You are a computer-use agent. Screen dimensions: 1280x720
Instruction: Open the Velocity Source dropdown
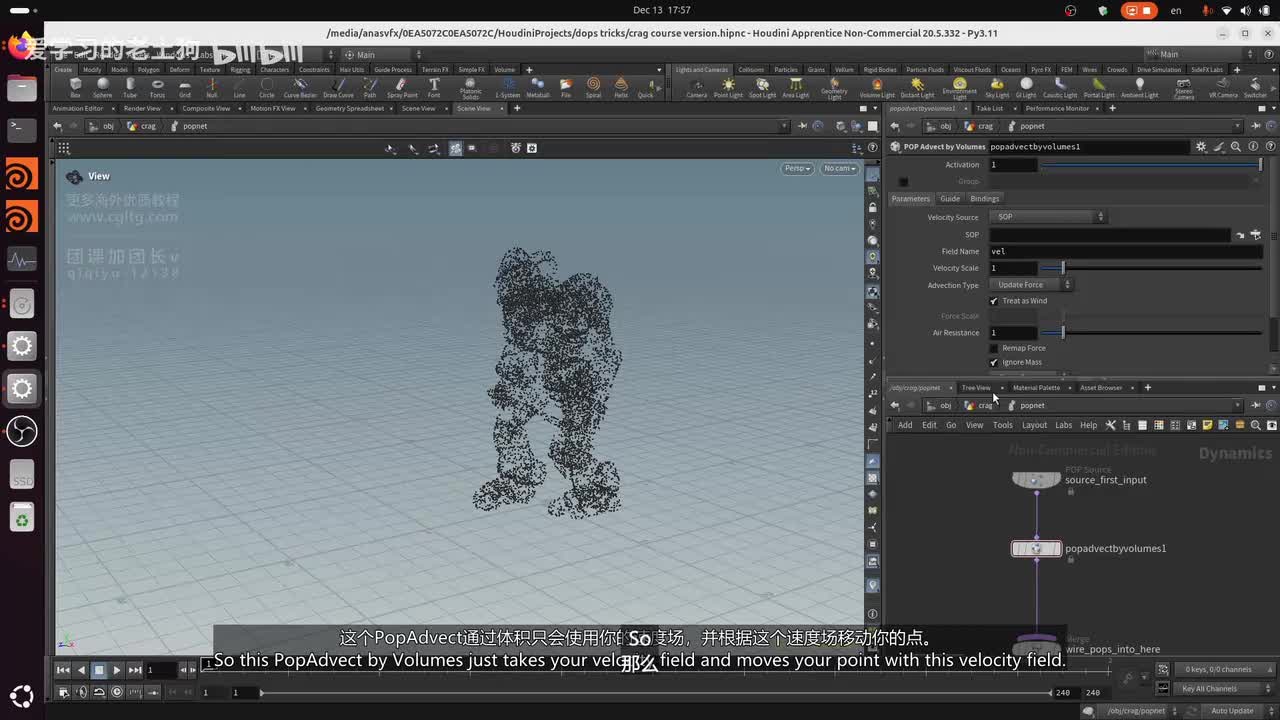[x=1048, y=217]
